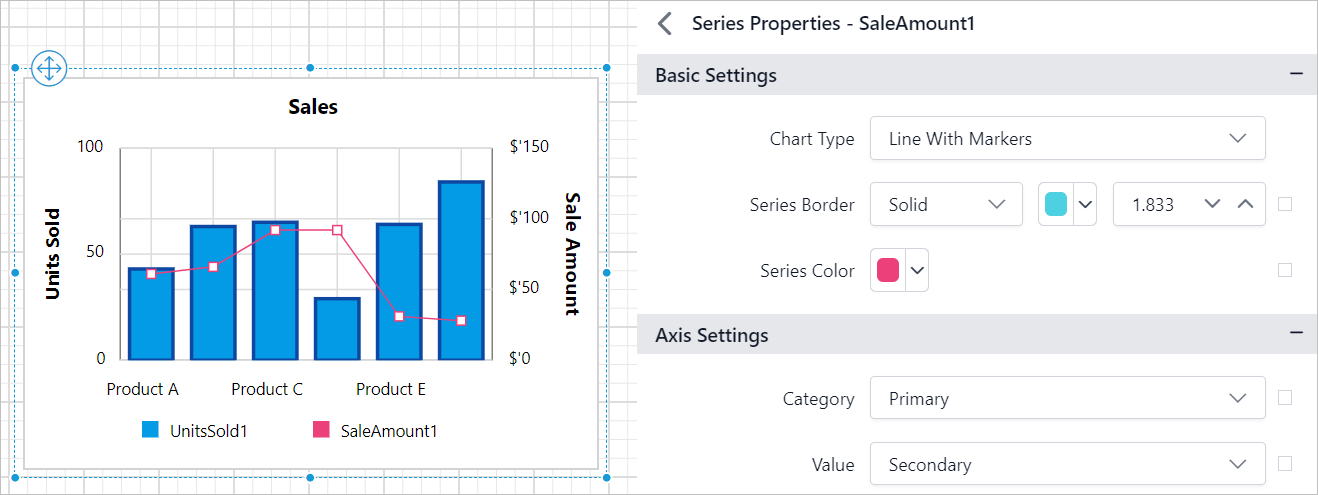Toggle the Series Color checkbox
This screenshot has height=495, width=1318.
pos(1285,270)
